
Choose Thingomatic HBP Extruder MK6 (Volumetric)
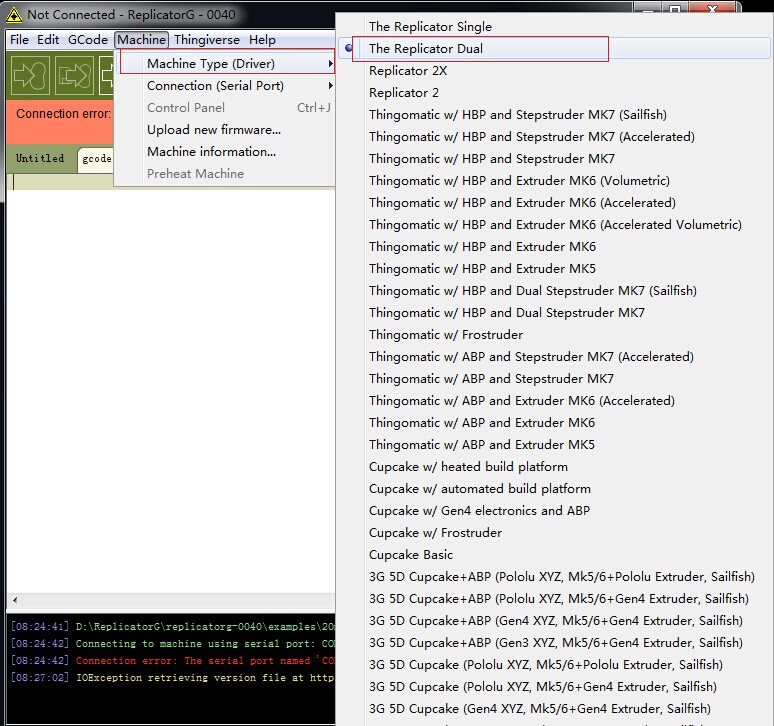[x=554, y=181]
